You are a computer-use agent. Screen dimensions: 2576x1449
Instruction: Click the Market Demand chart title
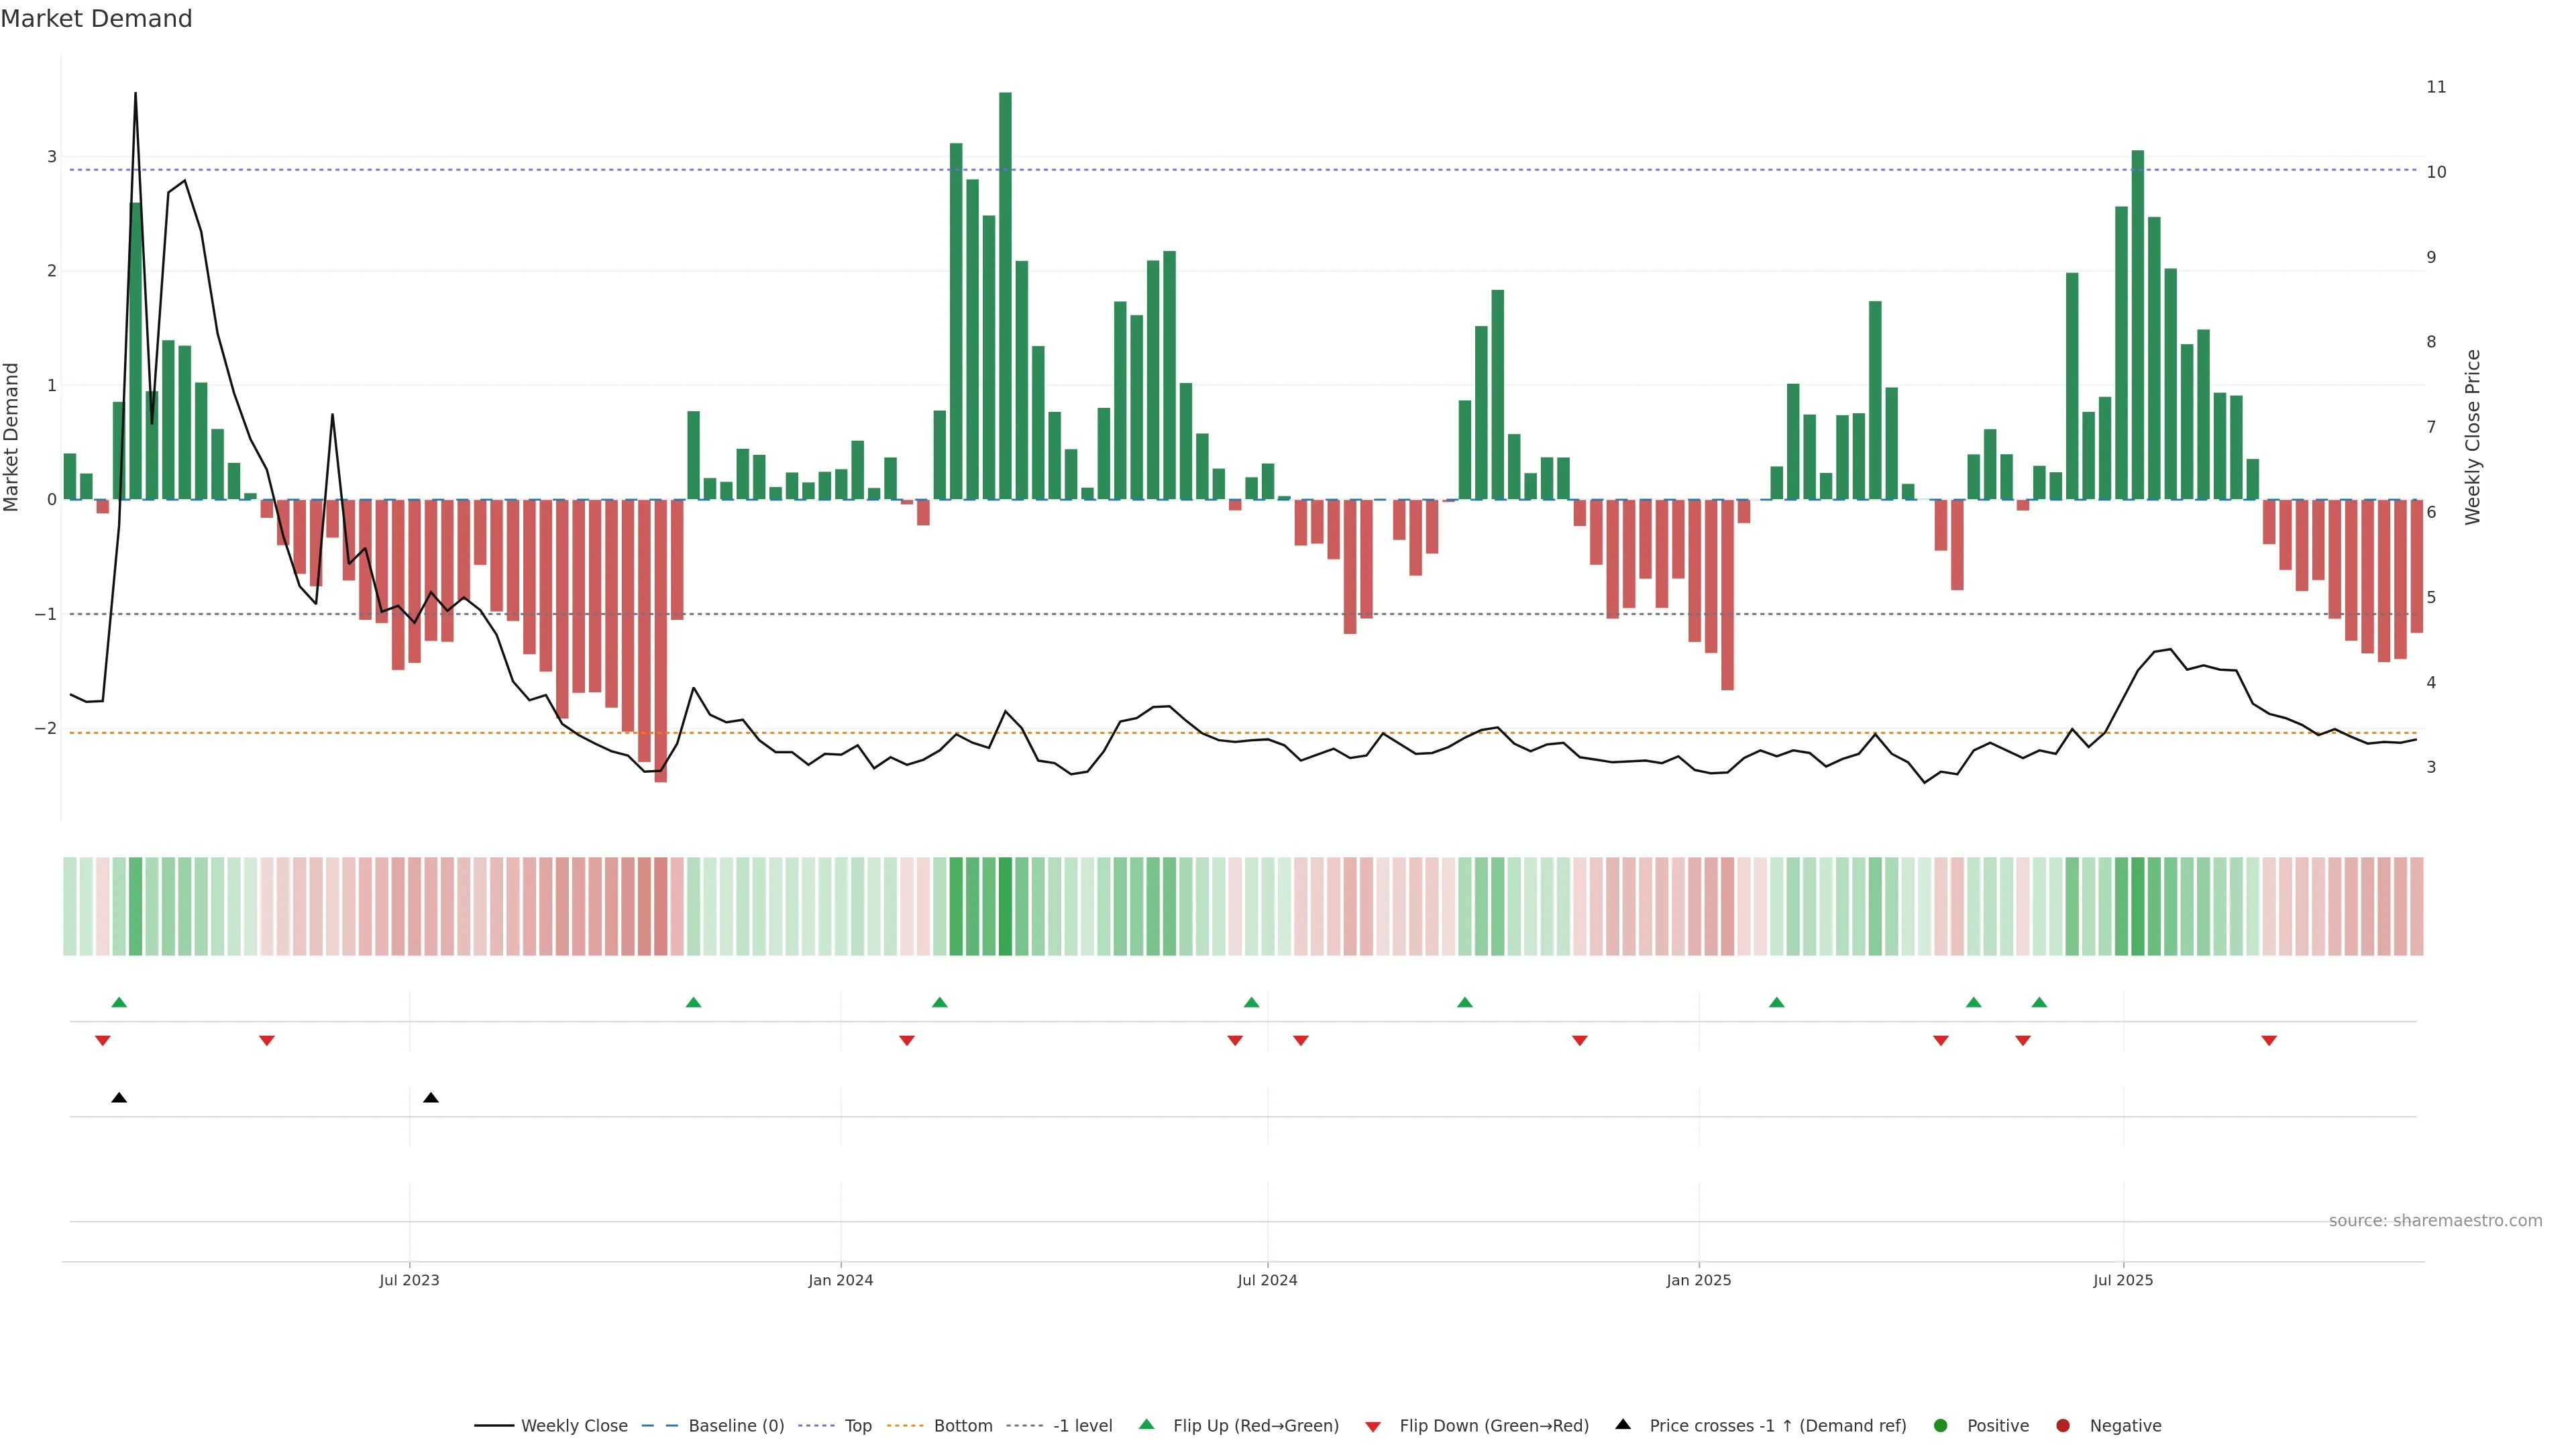click(x=96, y=19)
